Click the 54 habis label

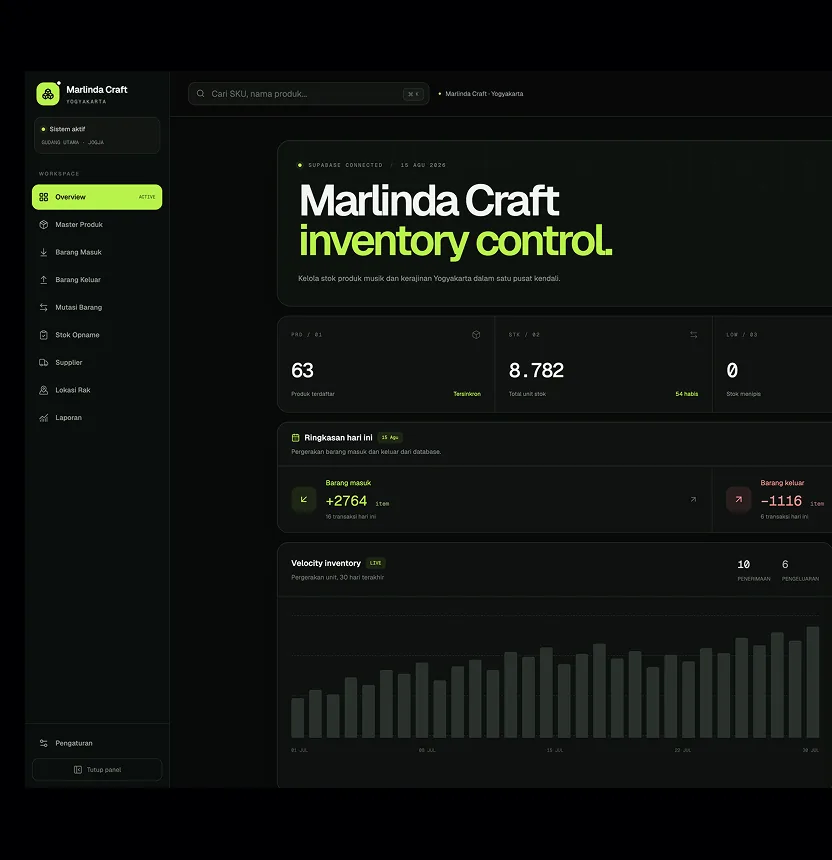click(x=687, y=394)
